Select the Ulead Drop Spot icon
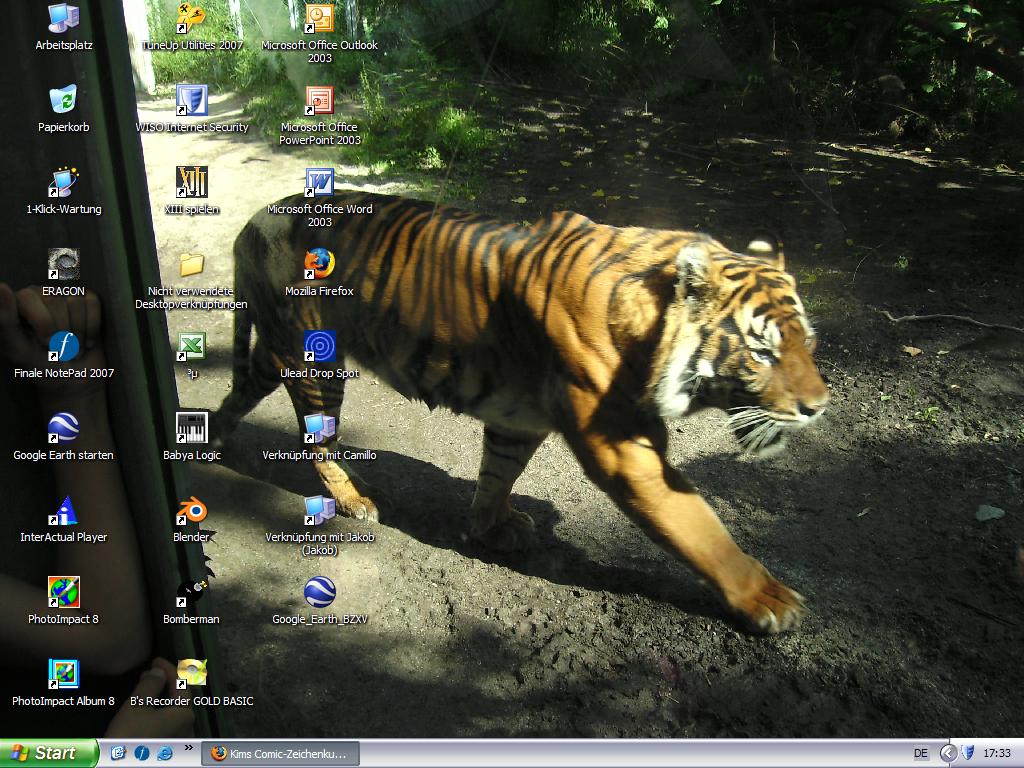Viewport: 1024px width, 768px height. tap(319, 347)
